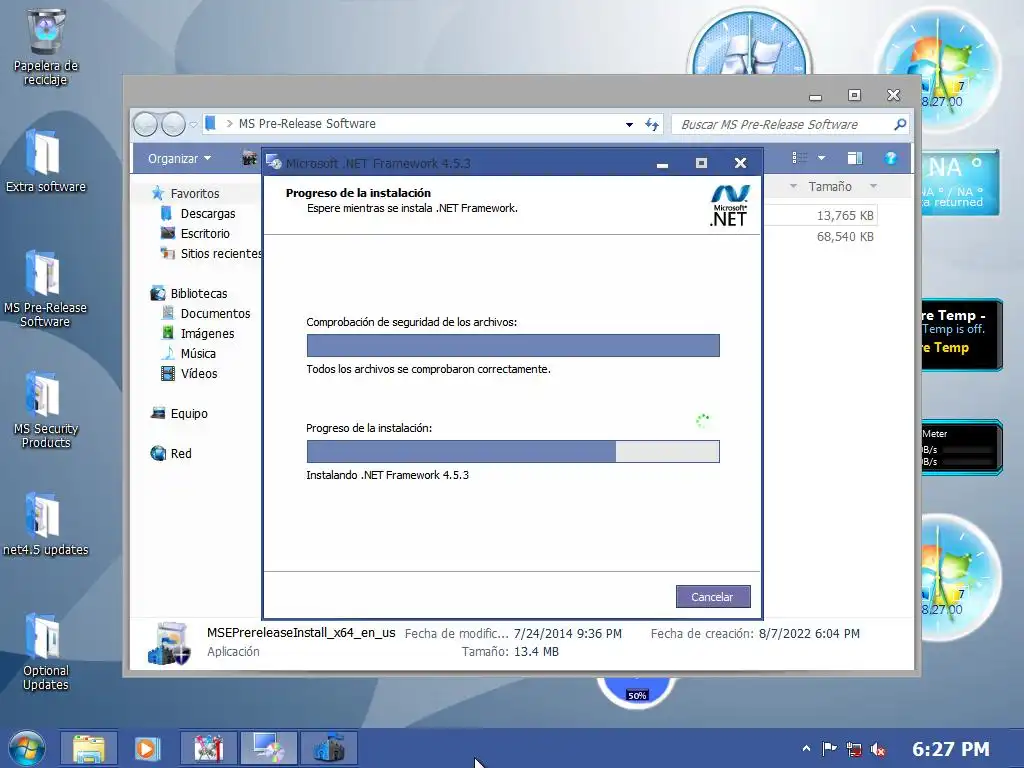This screenshot has height=768, width=1024.
Task: Select the Optional Updates desktop folder
Action: (x=46, y=652)
